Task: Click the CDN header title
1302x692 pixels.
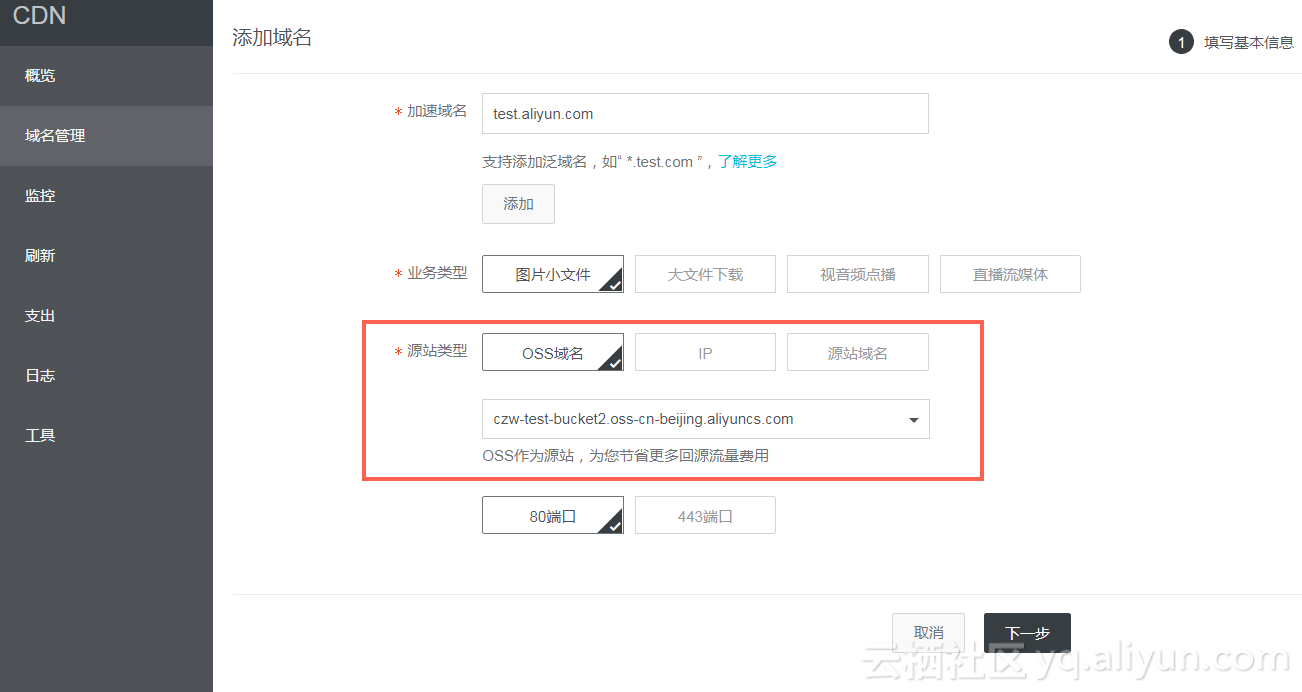Action: (40, 15)
